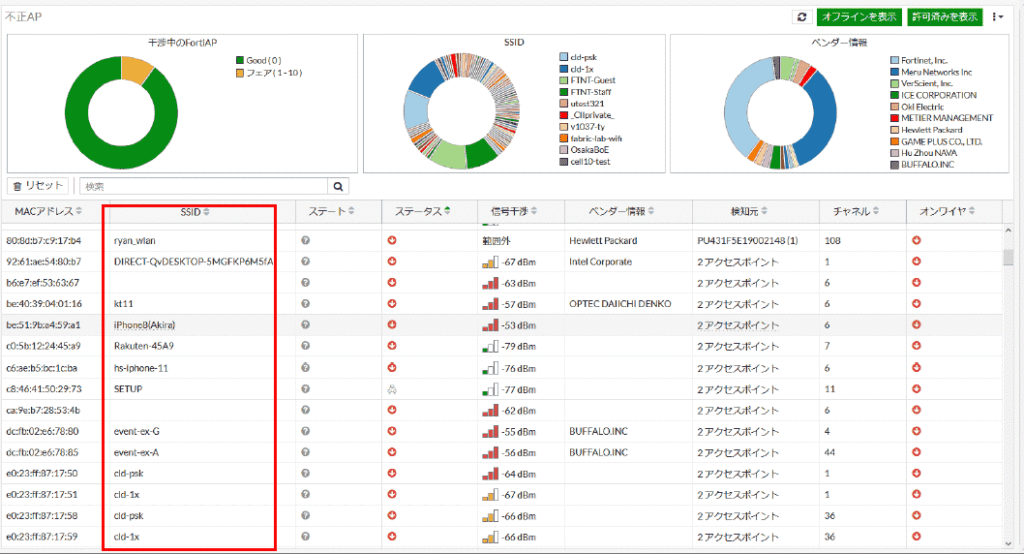Select MAC address 80:8d:b7:c9:17:b4
The image size is (1024, 554).
tap(44, 240)
